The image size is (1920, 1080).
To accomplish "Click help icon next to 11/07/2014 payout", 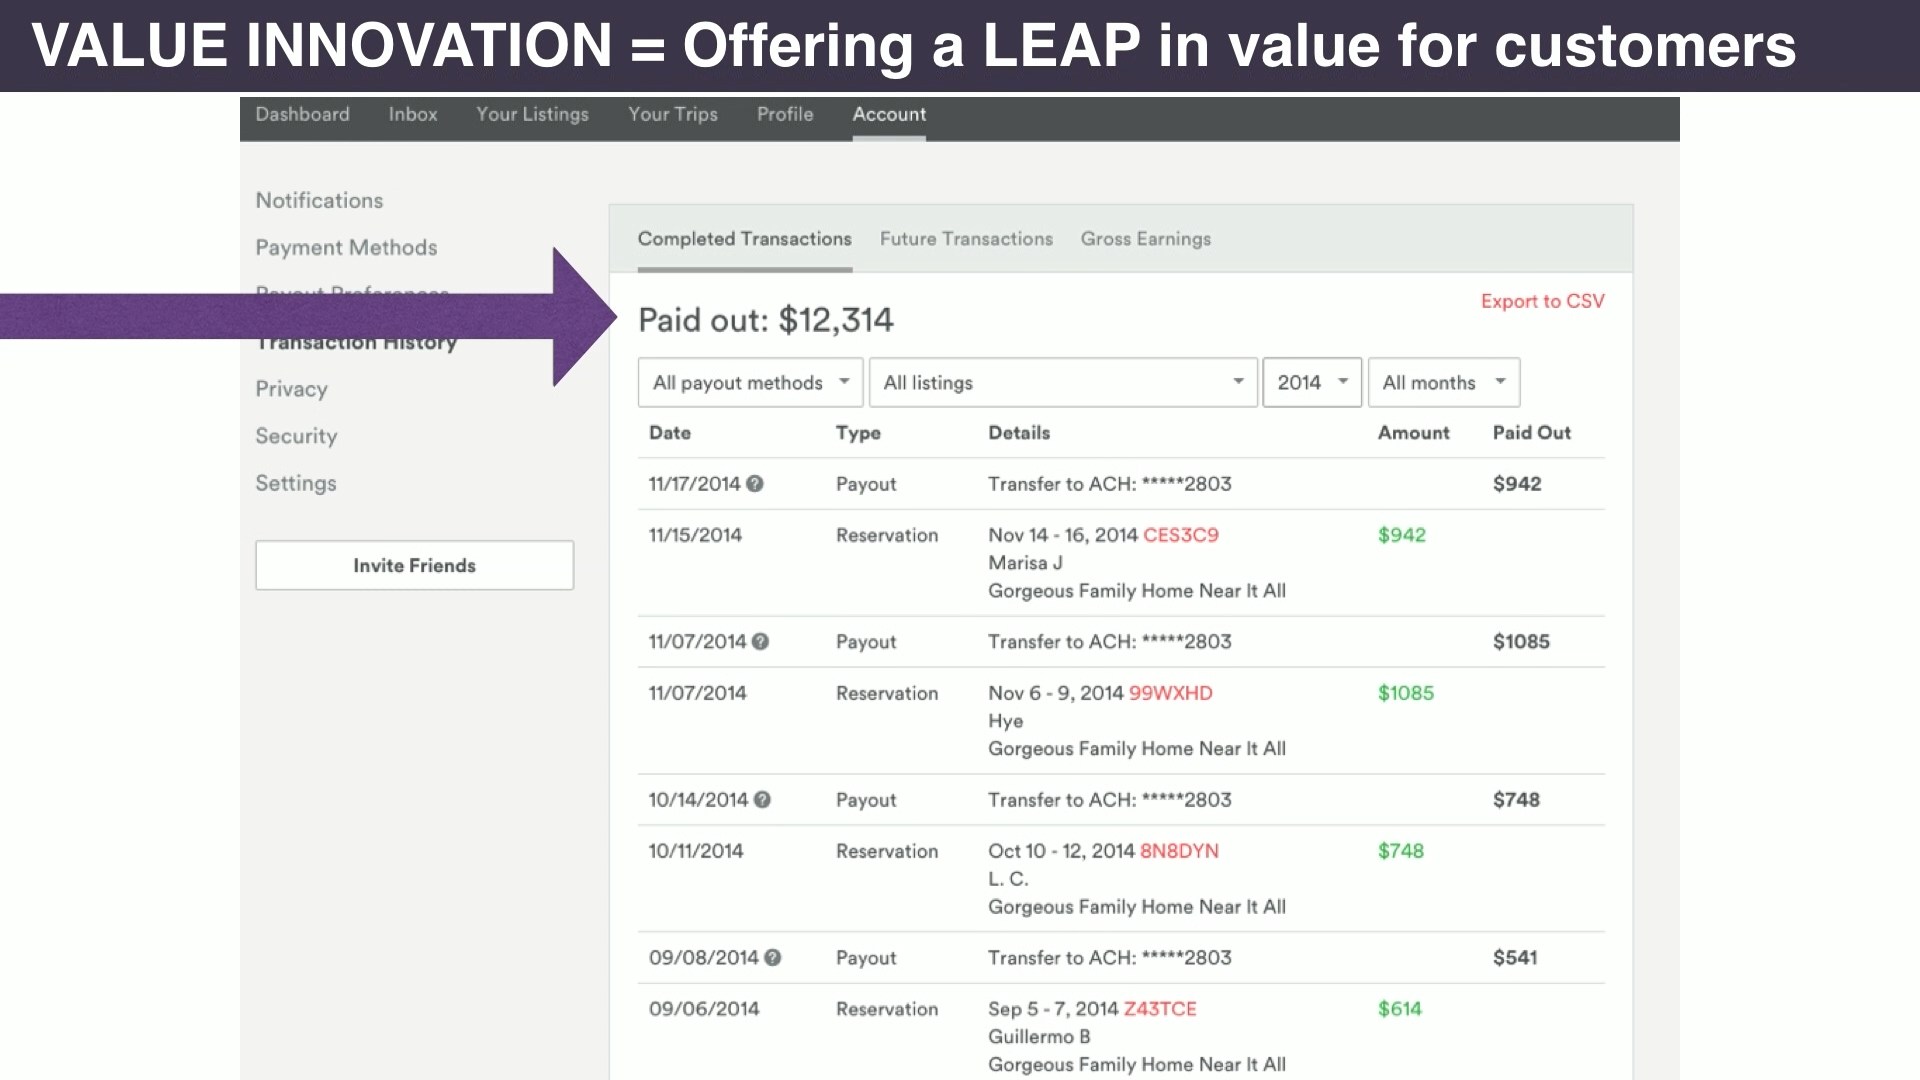I will point(761,642).
